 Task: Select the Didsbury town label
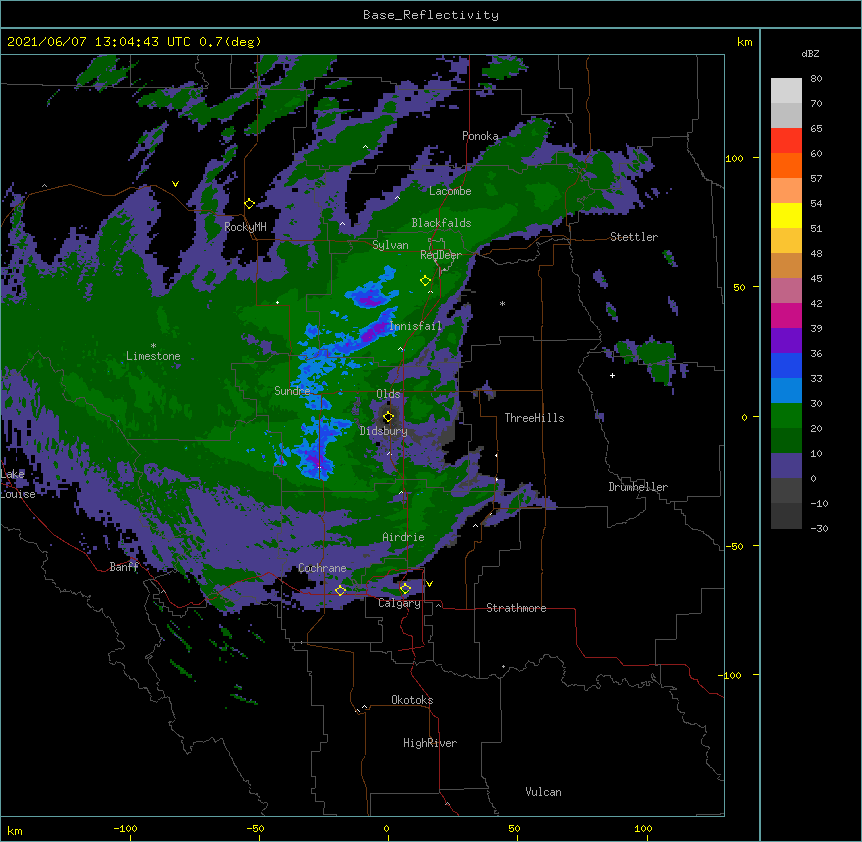(x=384, y=431)
